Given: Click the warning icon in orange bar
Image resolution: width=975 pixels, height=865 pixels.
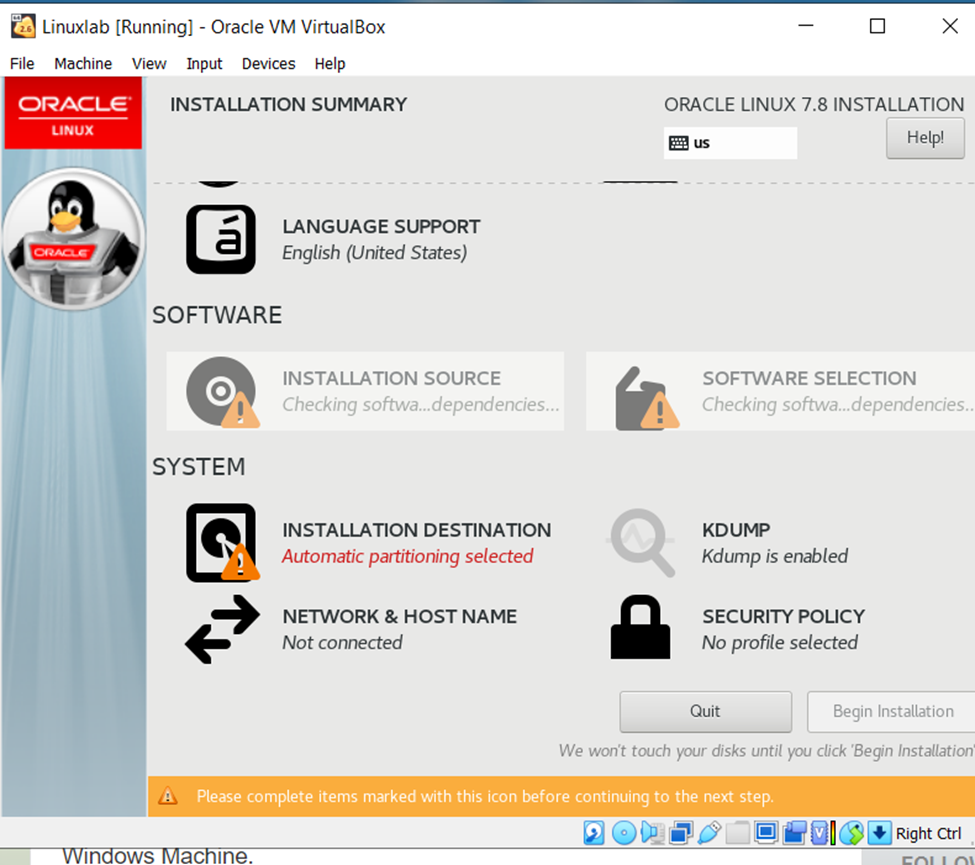Looking at the screenshot, I should (167, 796).
